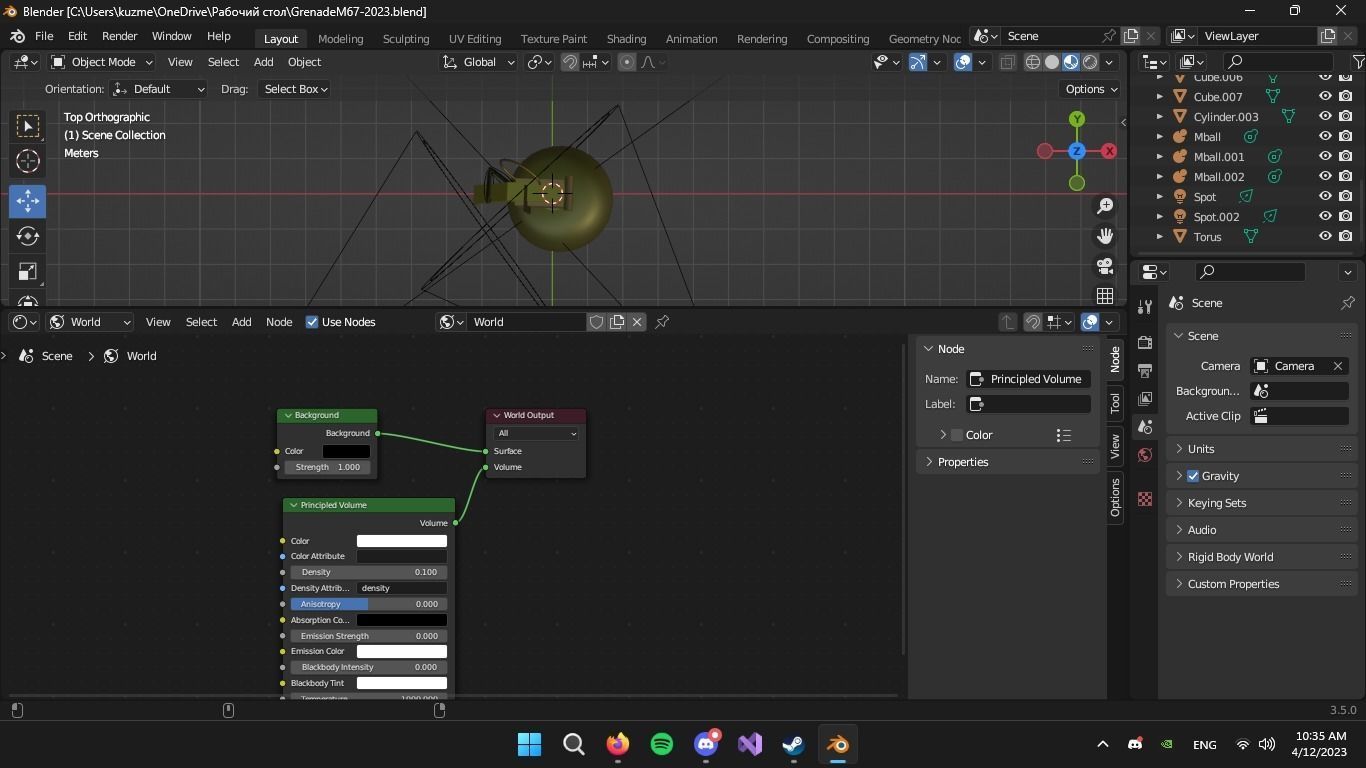Open the Tool sidebar tab in node editor
Viewport: 1366px width, 768px height.
click(x=1115, y=404)
